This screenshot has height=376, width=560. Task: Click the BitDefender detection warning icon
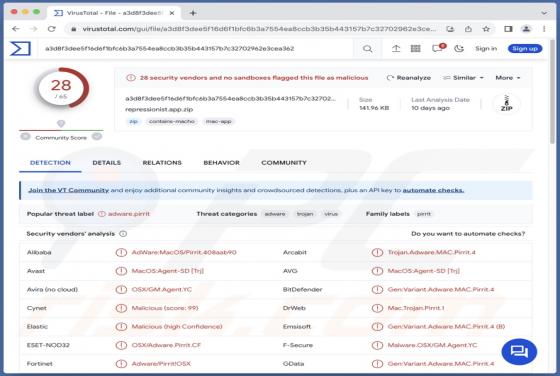377,290
